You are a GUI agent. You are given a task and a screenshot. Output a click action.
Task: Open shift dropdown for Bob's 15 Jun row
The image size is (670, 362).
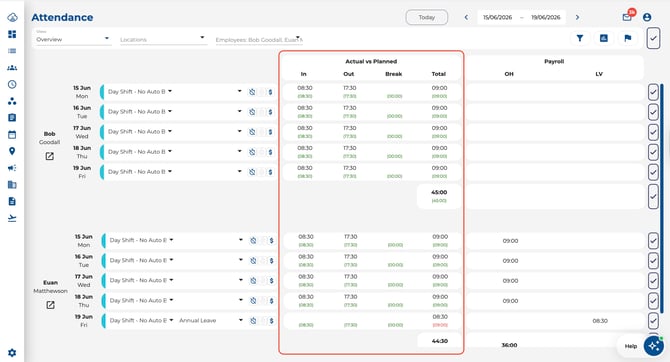(140, 91)
